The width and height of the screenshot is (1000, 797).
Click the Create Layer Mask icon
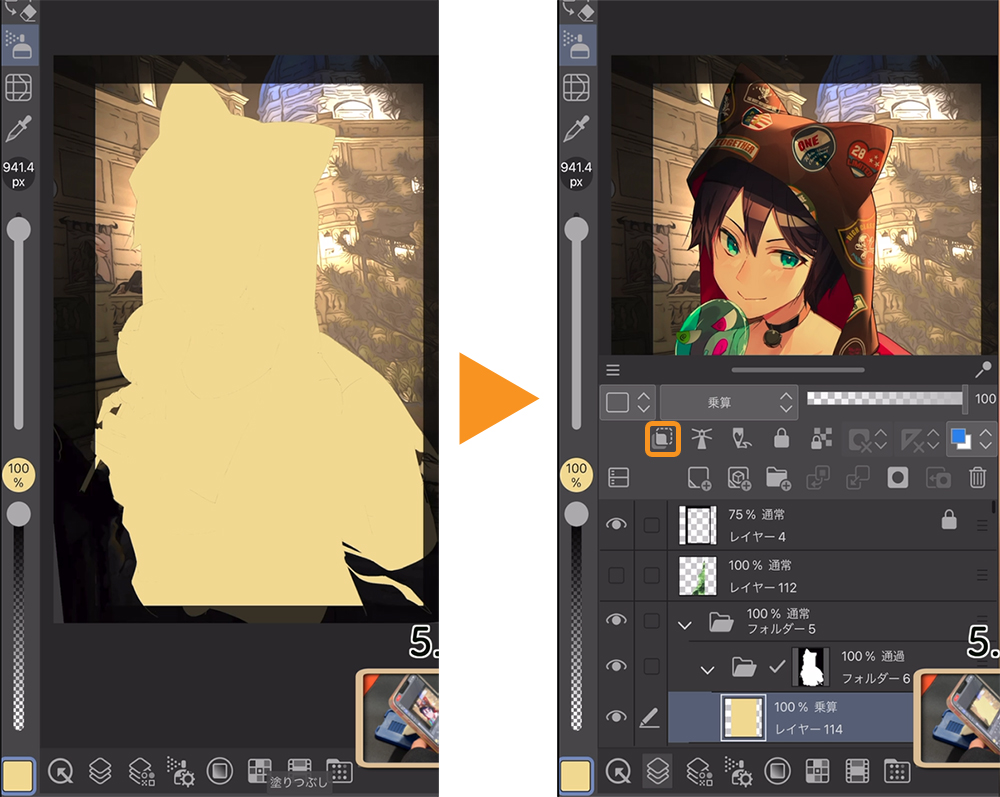coord(897,478)
